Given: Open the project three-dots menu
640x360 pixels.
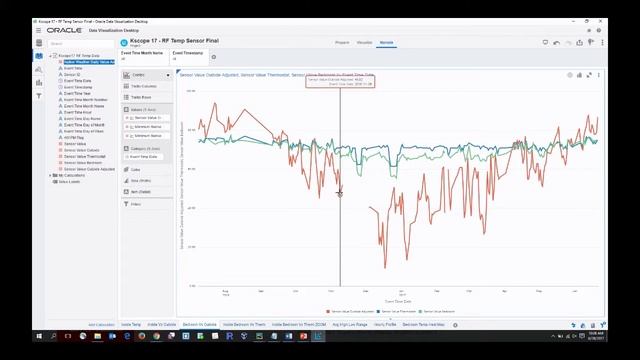Looking at the screenshot, I should (602, 42).
